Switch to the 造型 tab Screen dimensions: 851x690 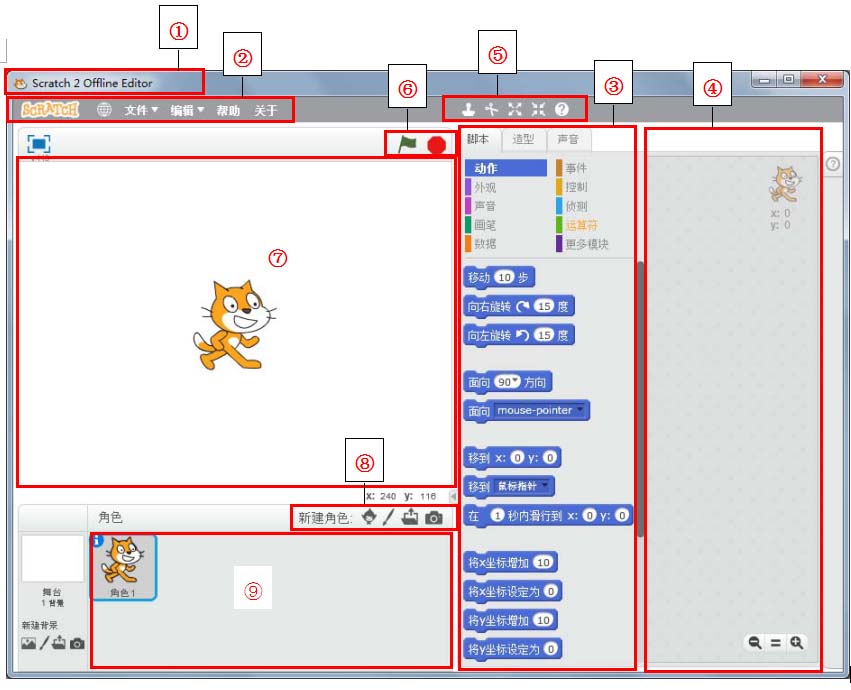[522, 140]
